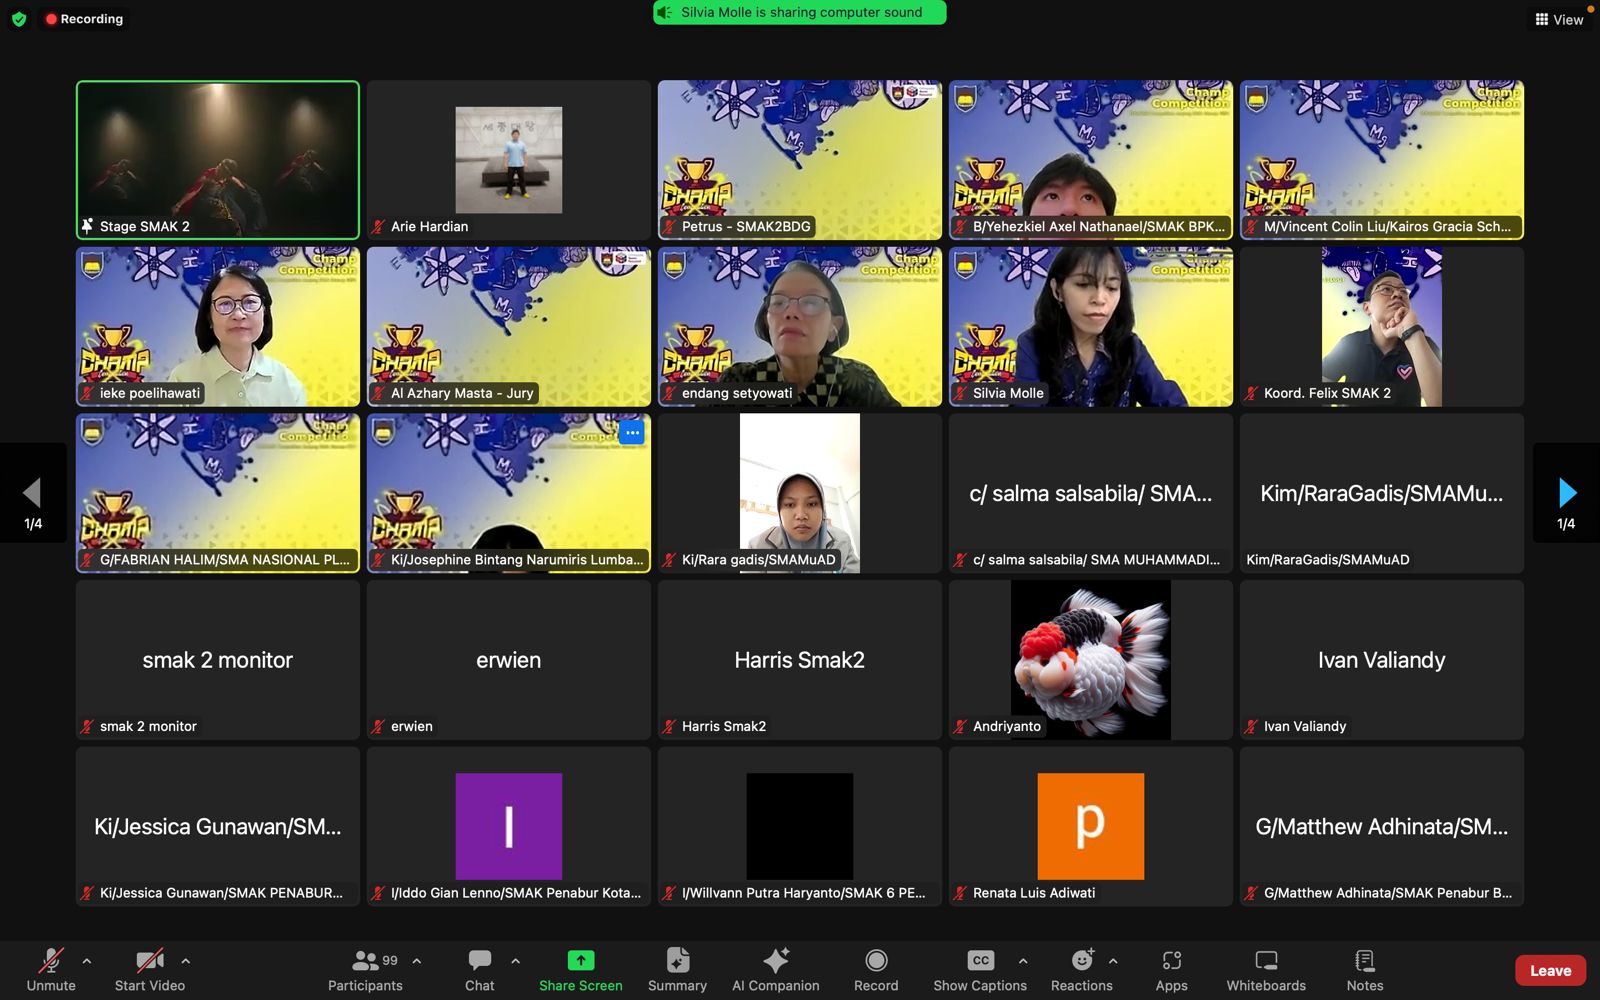Click muted mic icon on Ivan Valiandy label

click(1251, 727)
